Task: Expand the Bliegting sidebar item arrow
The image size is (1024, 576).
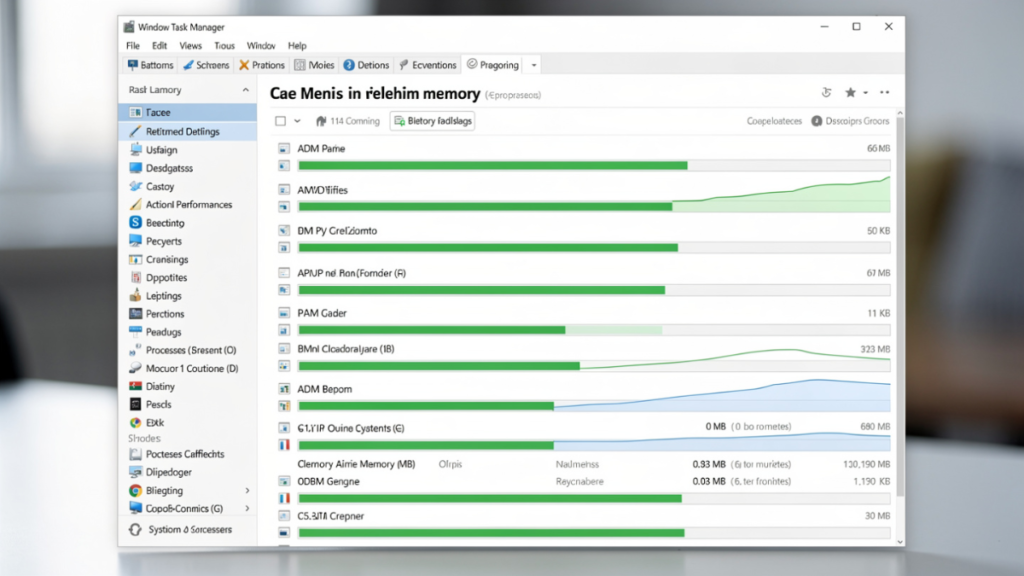Action: pyautogui.click(x=247, y=490)
